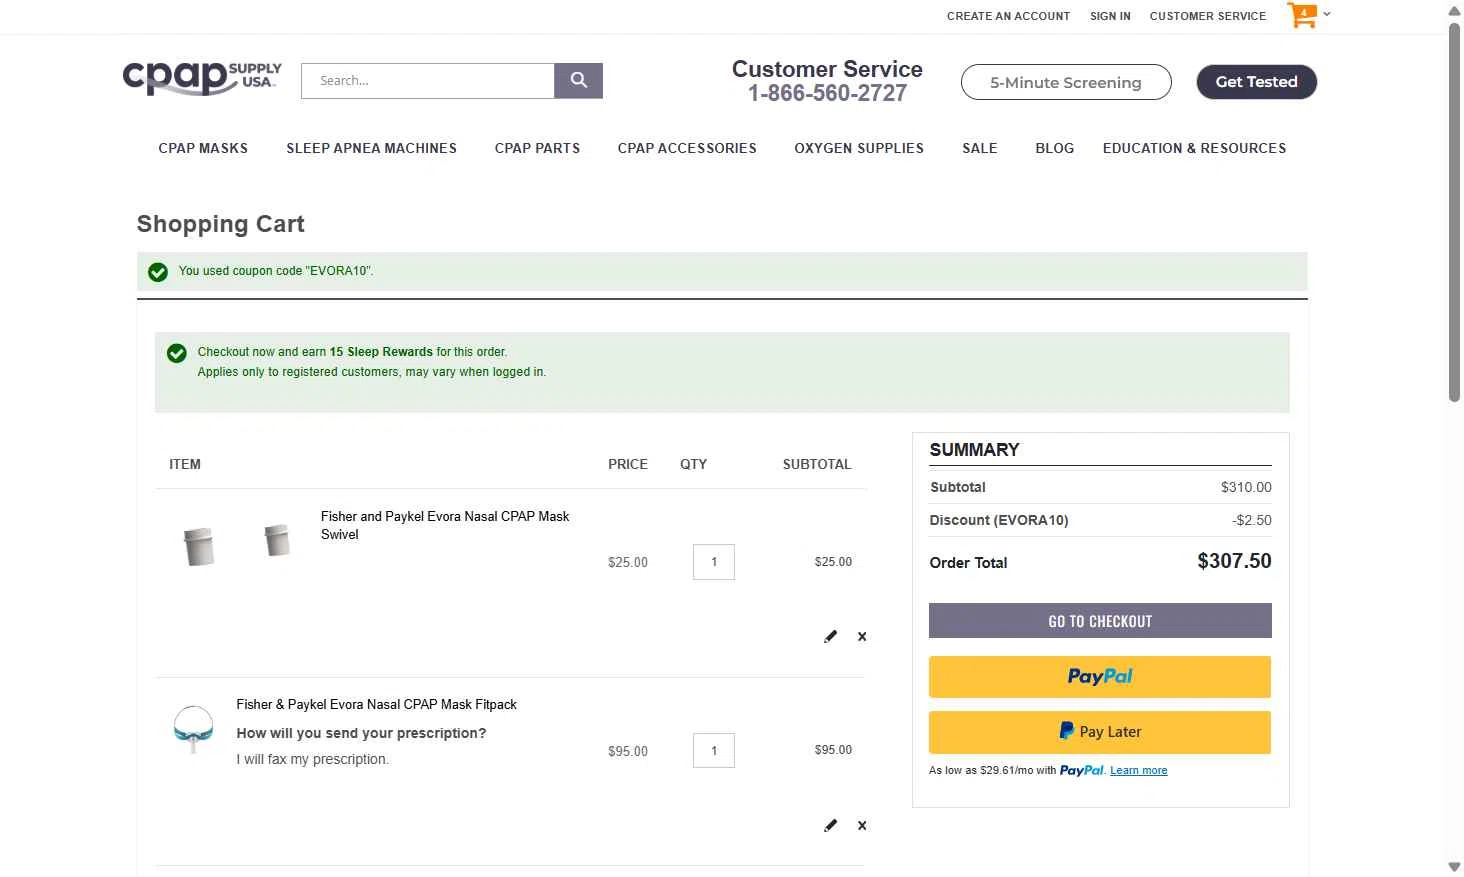
Task: Call customer service number 1-866-560-2727
Action: (x=827, y=93)
